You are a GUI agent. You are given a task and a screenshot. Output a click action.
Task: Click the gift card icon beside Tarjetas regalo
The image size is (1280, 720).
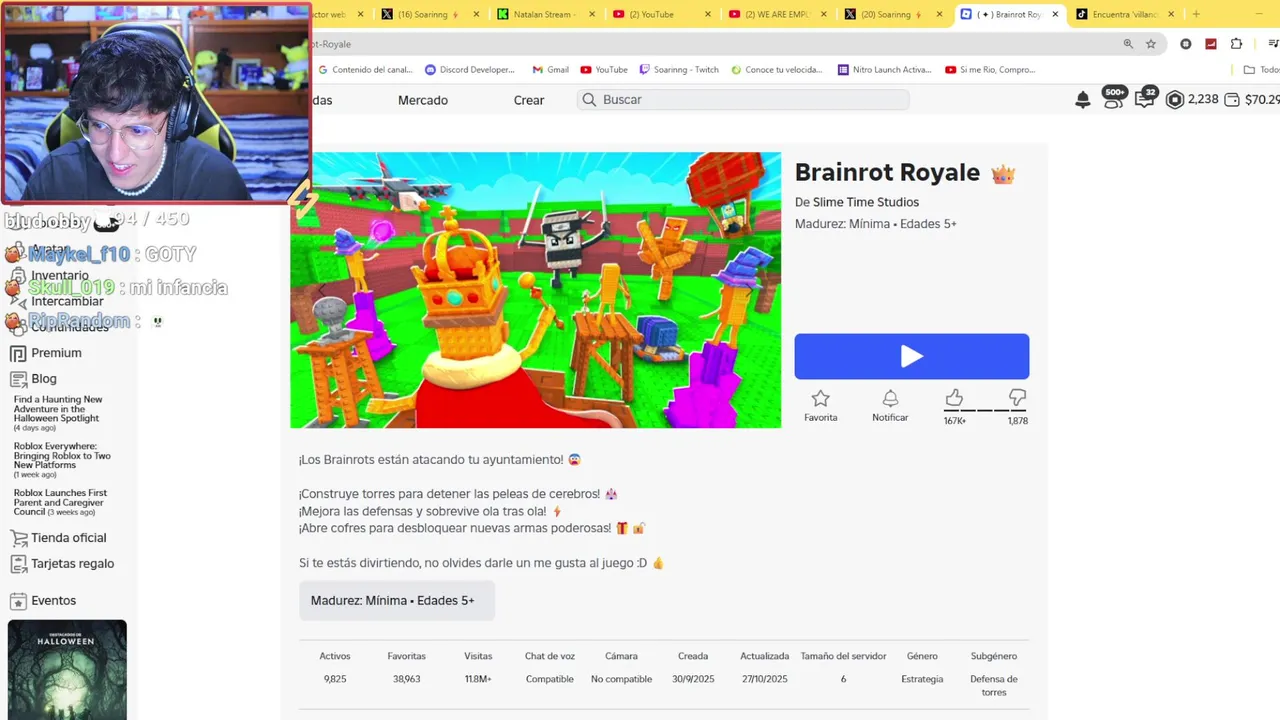18,564
